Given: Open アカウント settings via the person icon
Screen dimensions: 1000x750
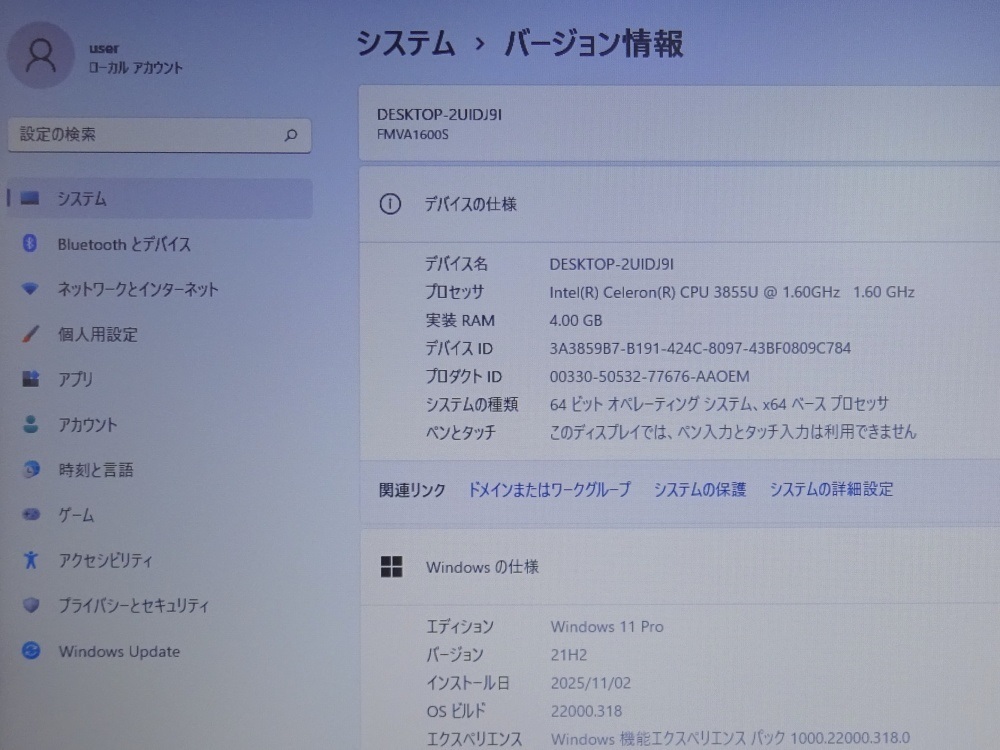Looking at the screenshot, I should 30,424.
